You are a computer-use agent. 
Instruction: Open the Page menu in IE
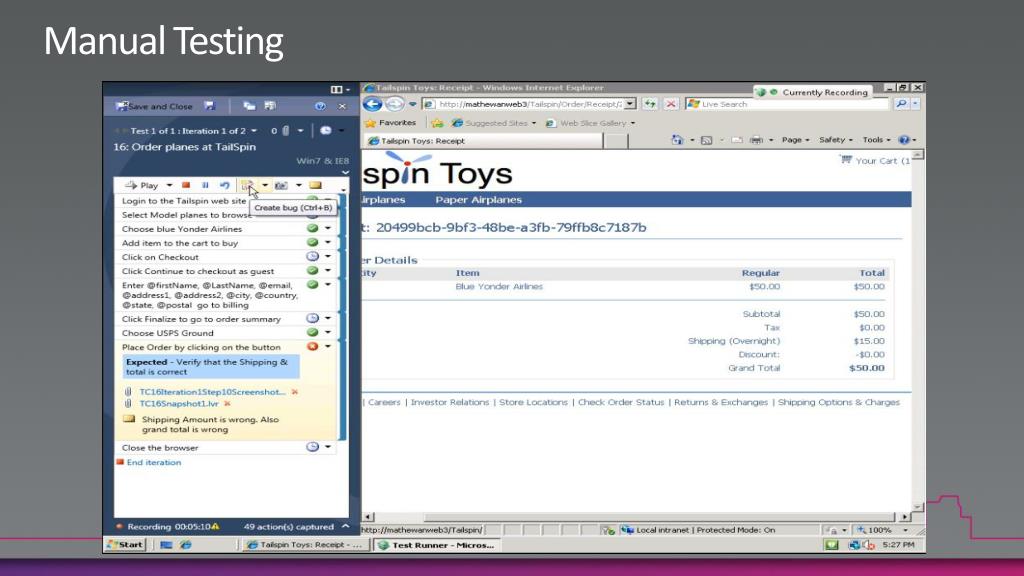click(795, 140)
